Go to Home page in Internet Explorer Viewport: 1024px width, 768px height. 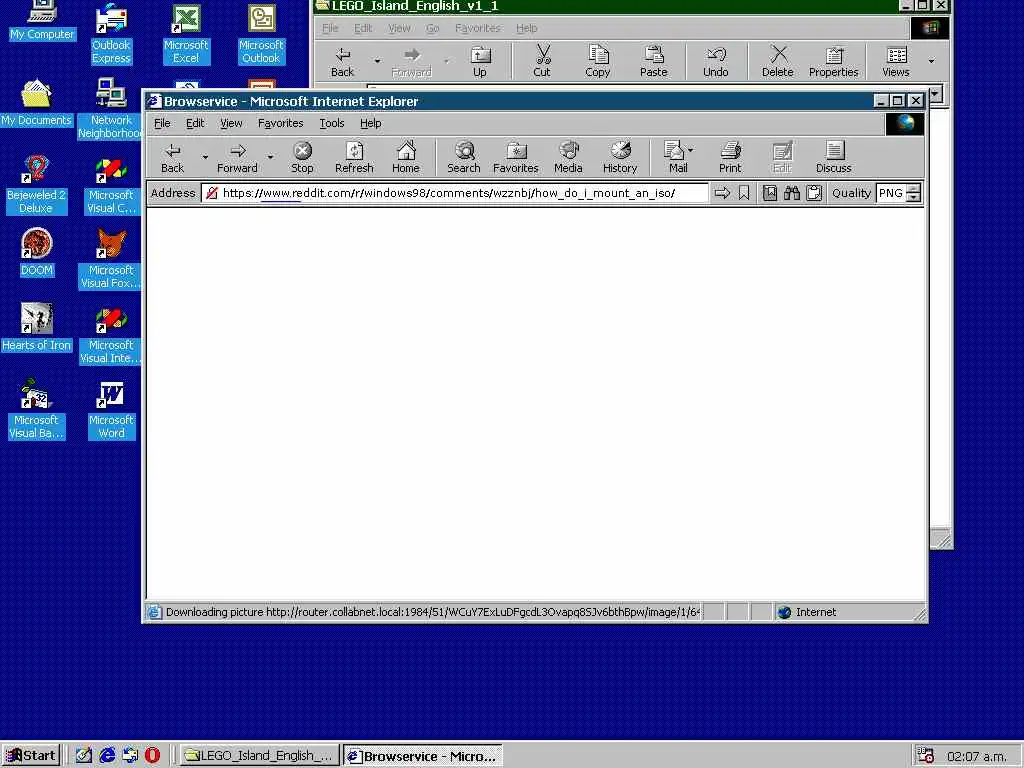pyautogui.click(x=406, y=158)
